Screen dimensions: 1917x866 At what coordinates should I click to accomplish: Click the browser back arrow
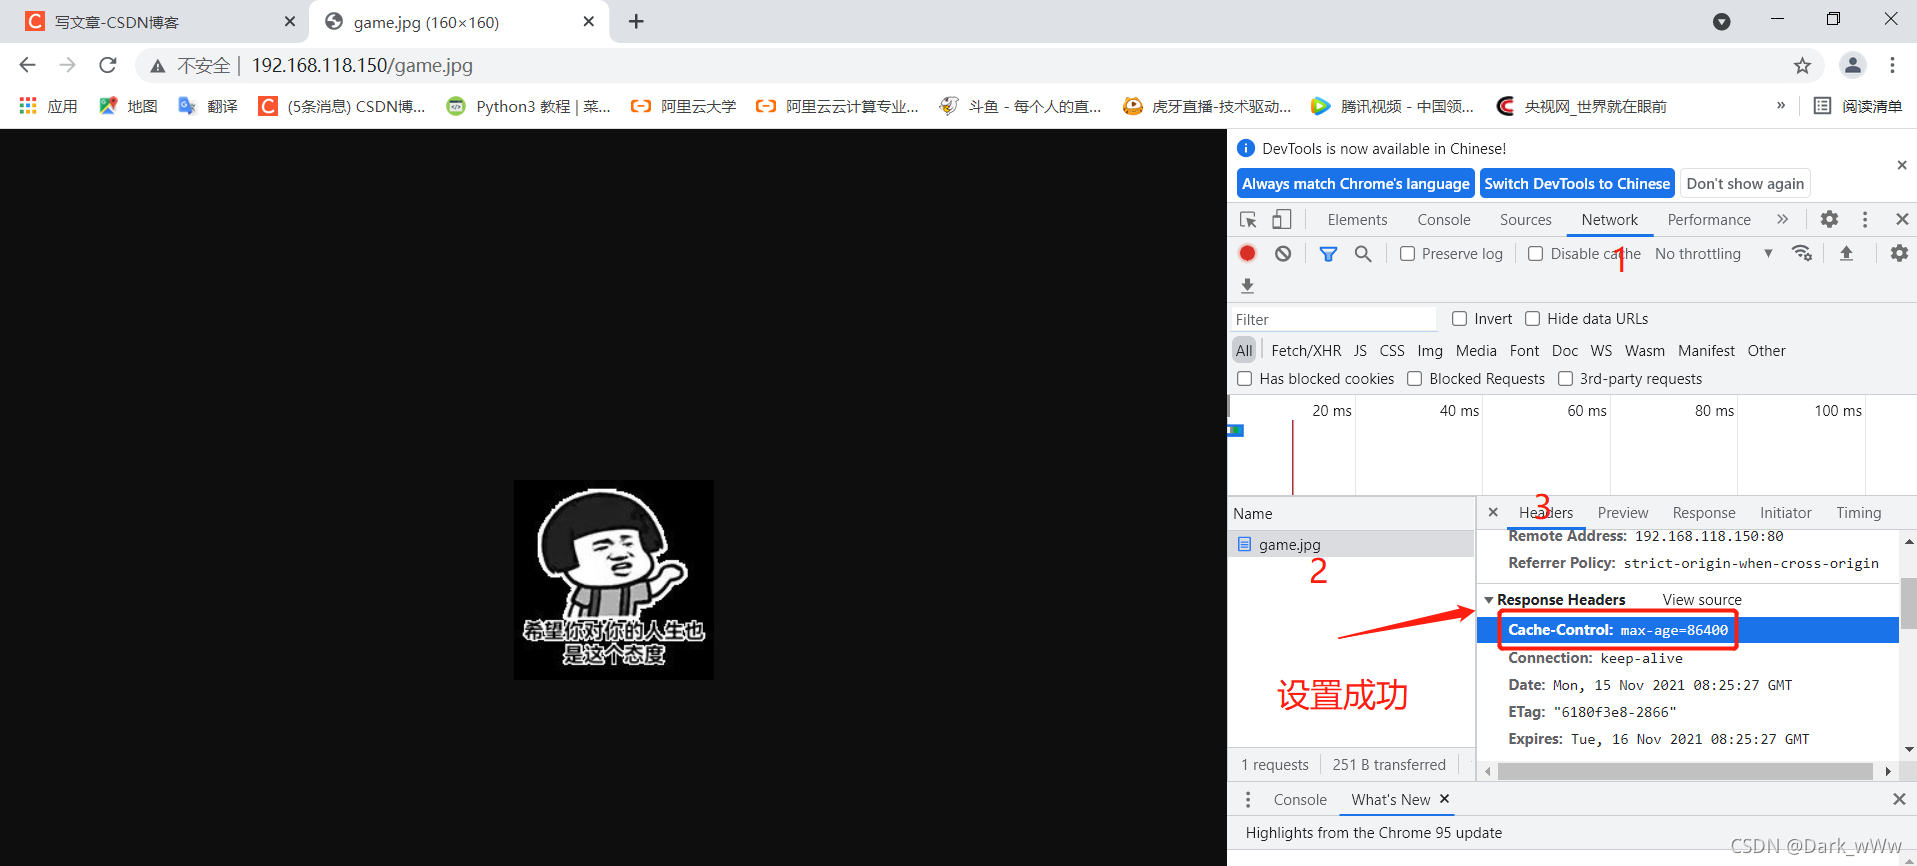[27, 65]
